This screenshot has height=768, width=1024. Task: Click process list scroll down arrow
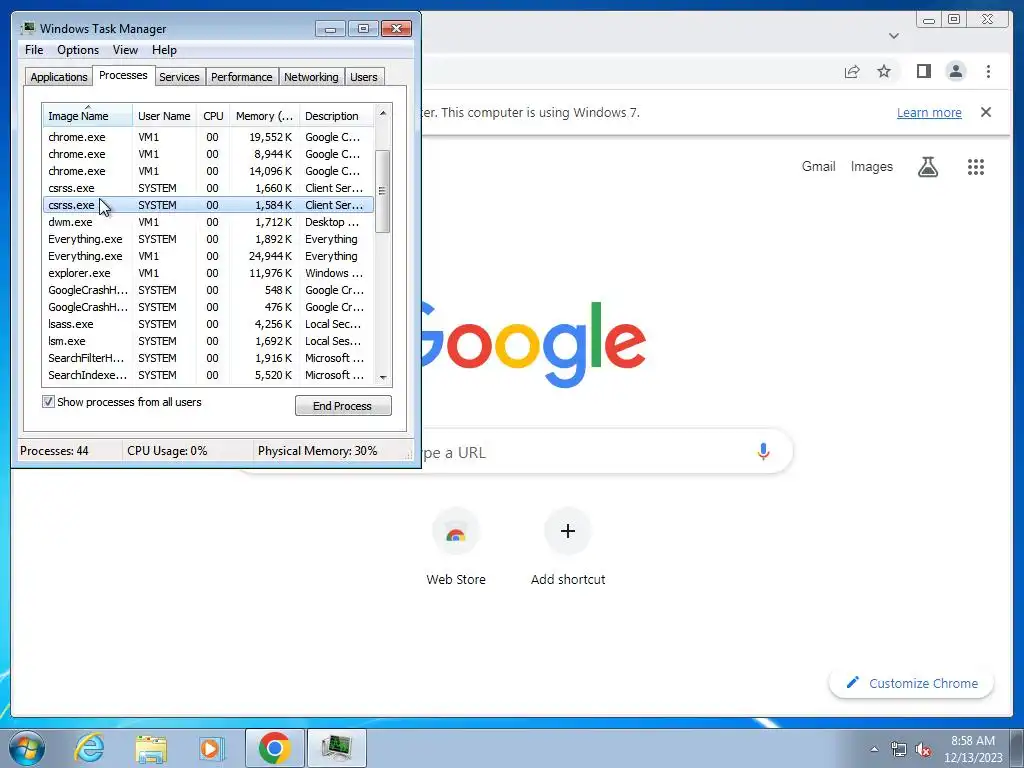[383, 377]
